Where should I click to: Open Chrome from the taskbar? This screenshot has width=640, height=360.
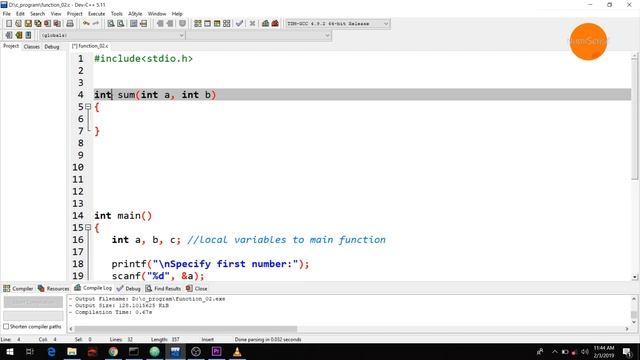tap(113, 352)
